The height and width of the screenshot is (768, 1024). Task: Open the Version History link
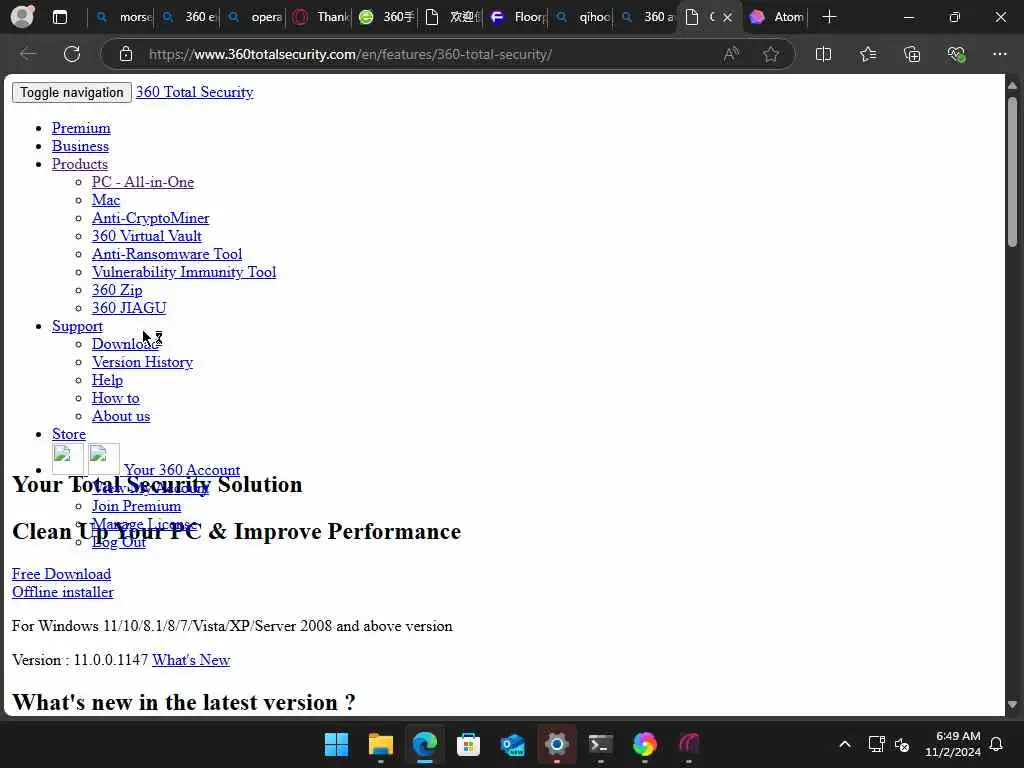[142, 362]
